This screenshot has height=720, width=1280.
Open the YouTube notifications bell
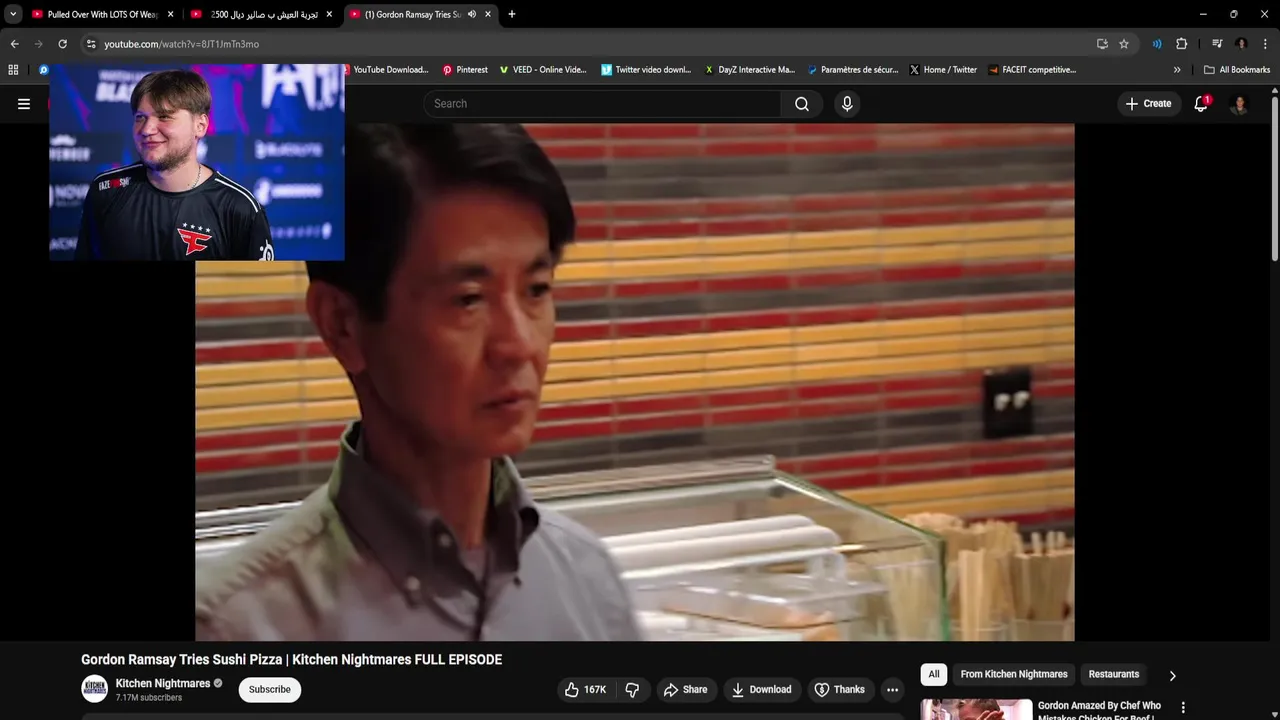pos(1201,104)
